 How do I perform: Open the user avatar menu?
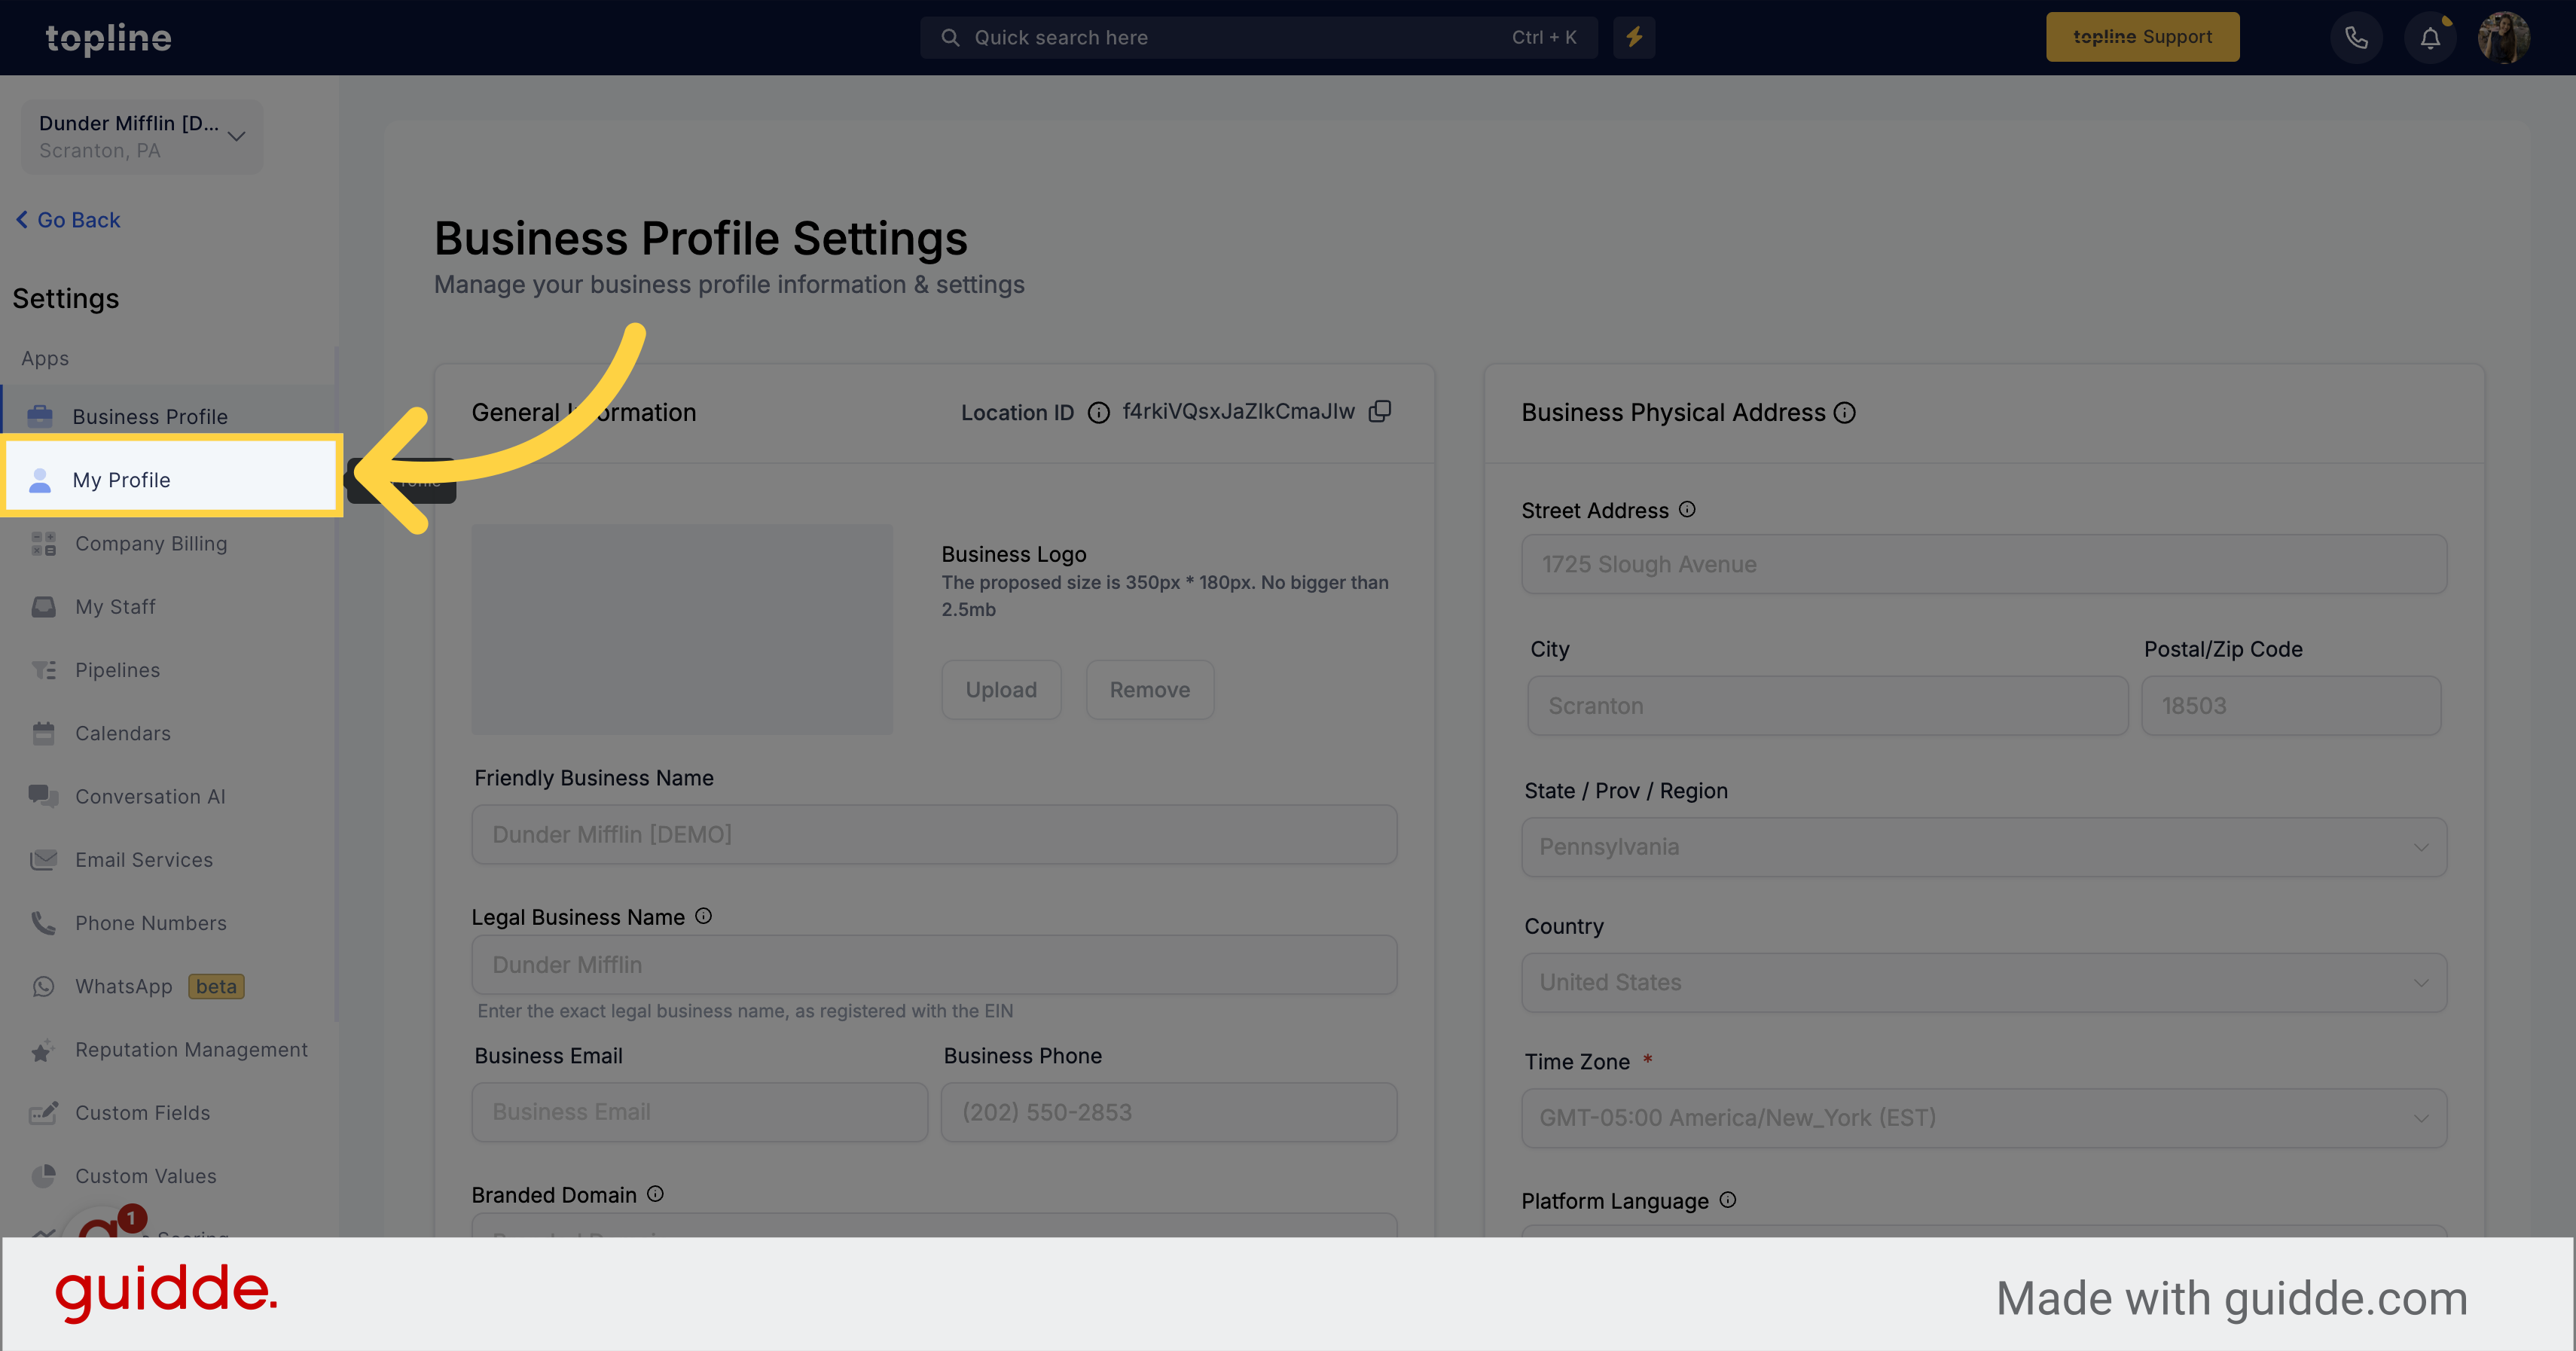(x=2503, y=38)
